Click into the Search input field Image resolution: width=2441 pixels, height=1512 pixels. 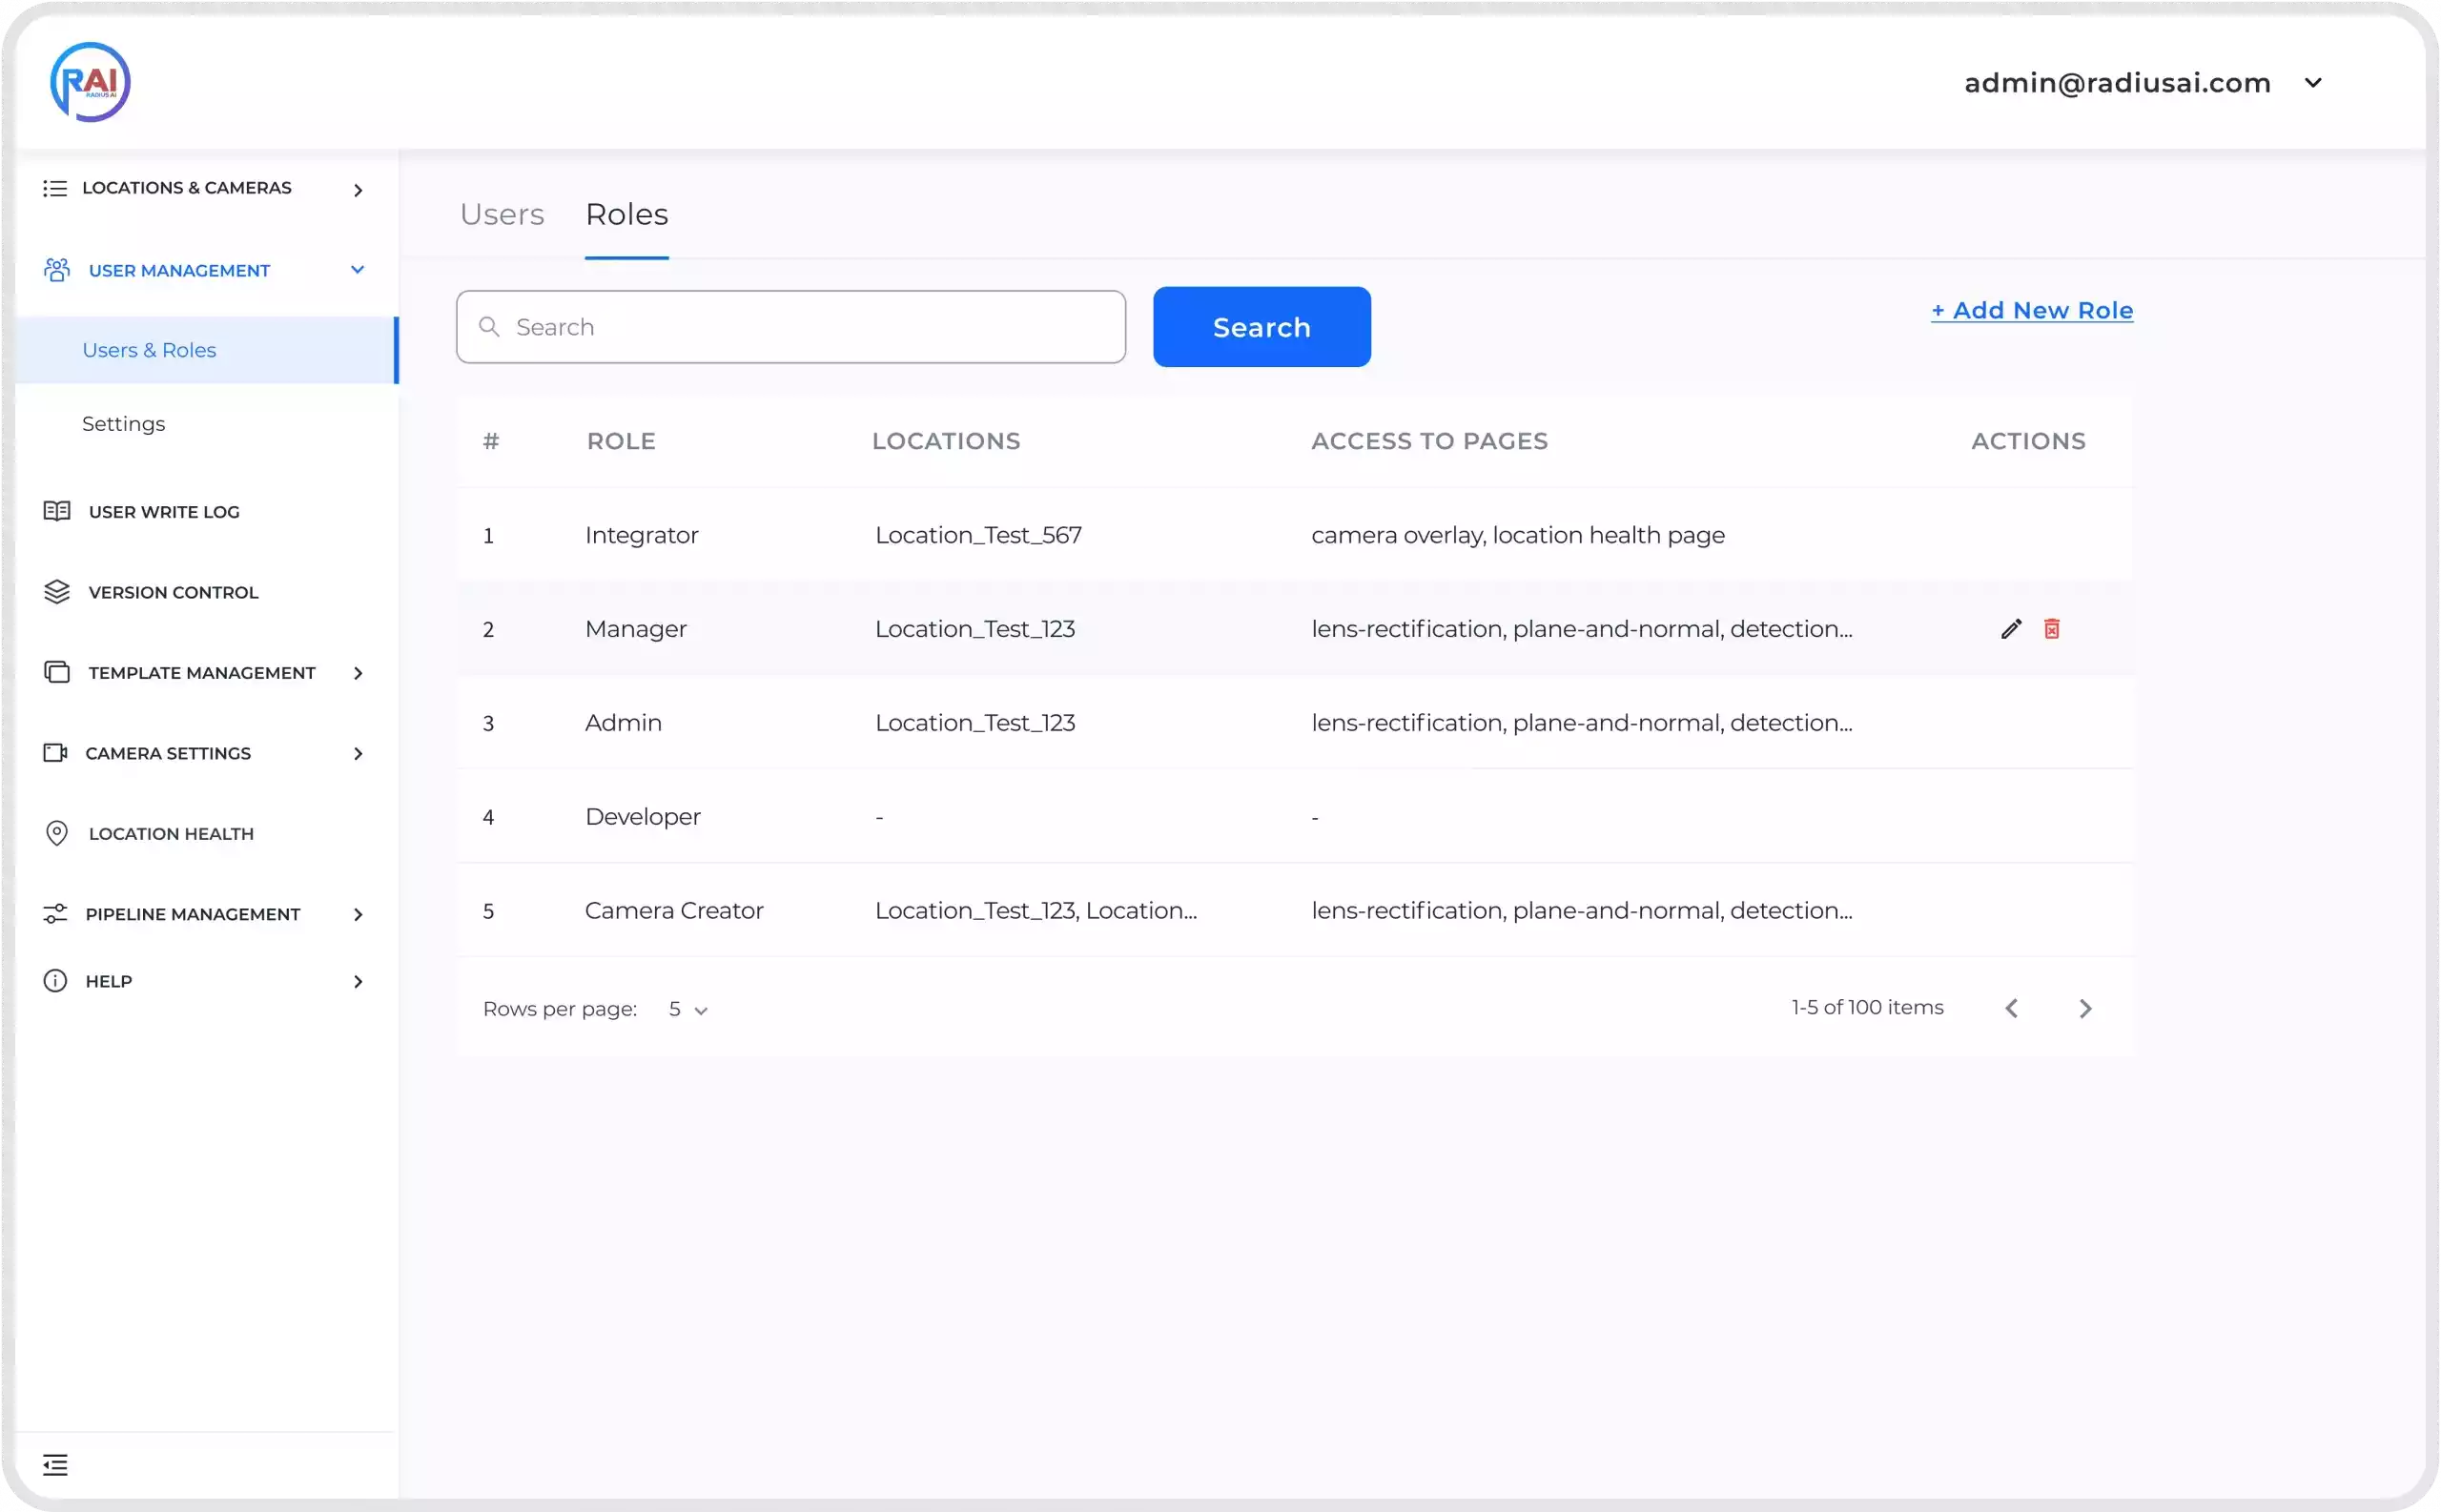tap(791, 327)
